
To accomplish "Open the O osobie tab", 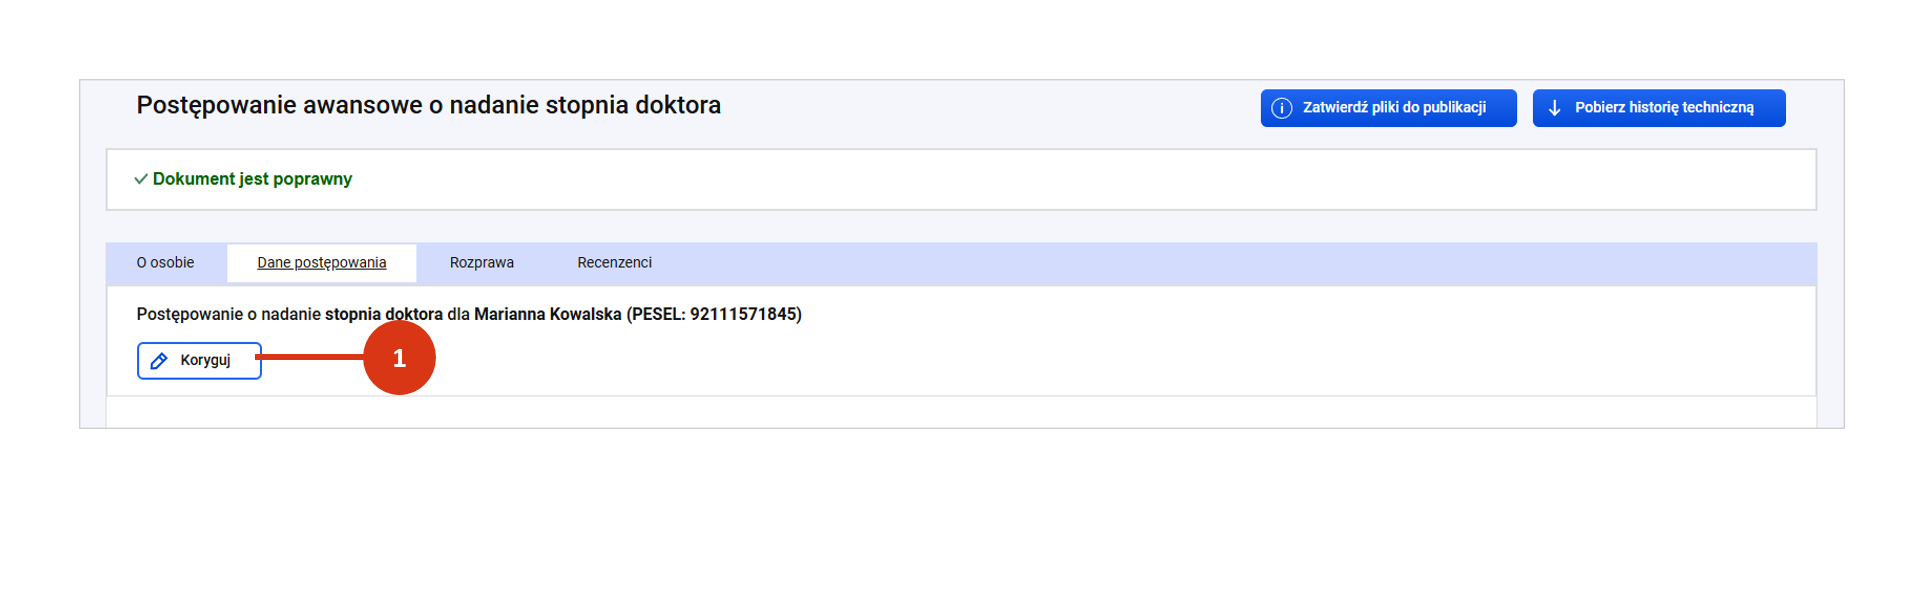I will [166, 263].
